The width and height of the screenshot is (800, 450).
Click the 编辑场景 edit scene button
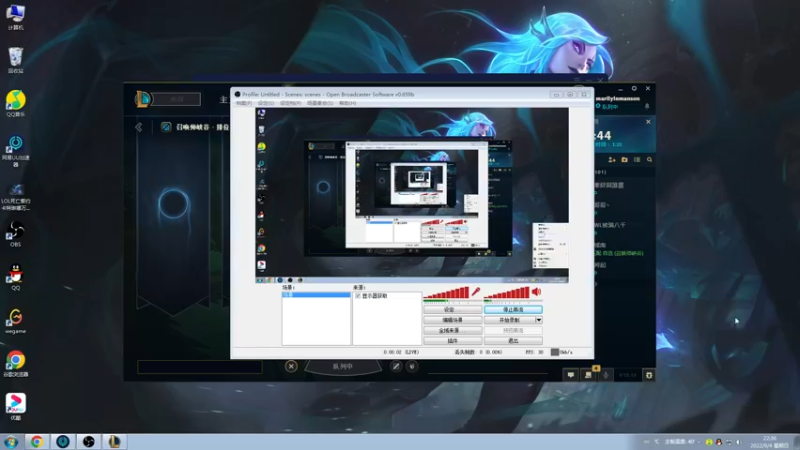point(452,320)
